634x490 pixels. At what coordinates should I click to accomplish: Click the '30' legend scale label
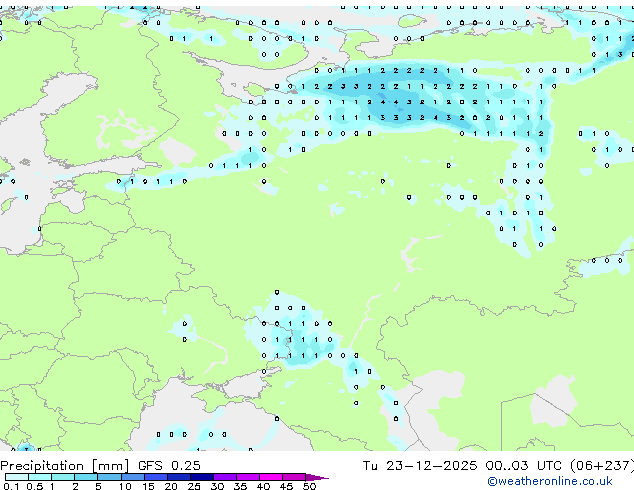tap(217, 486)
